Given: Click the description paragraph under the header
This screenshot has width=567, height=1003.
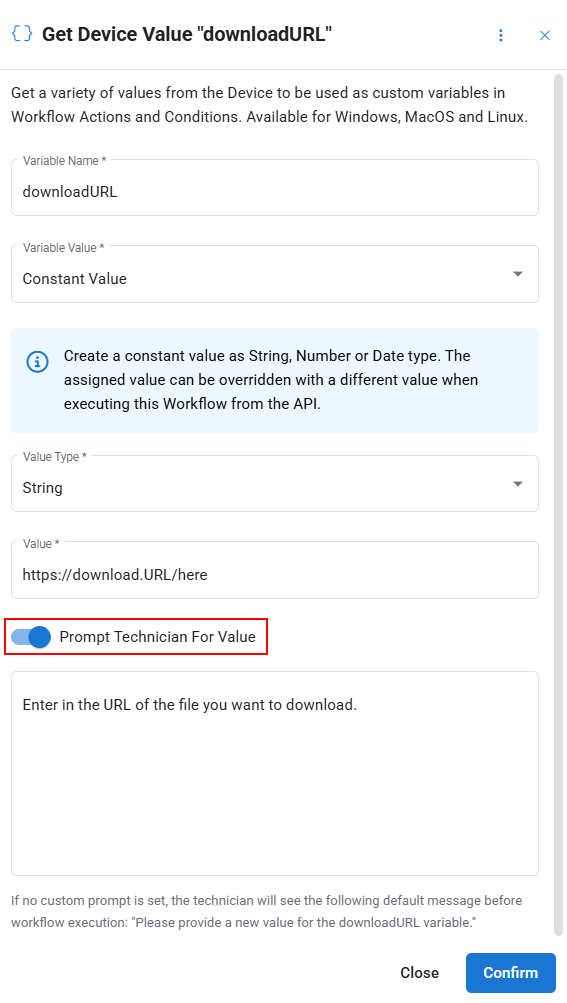Looking at the screenshot, I should (x=269, y=105).
